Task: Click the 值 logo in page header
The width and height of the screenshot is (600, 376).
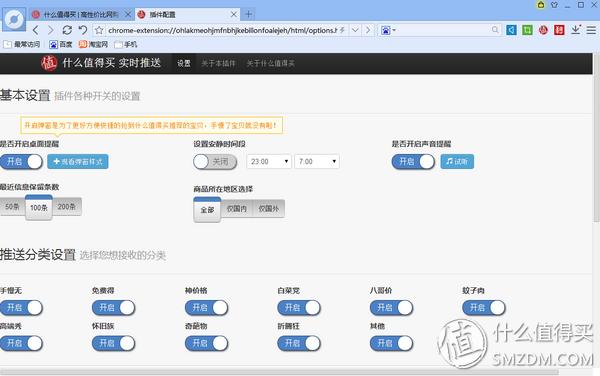Action: pos(49,63)
